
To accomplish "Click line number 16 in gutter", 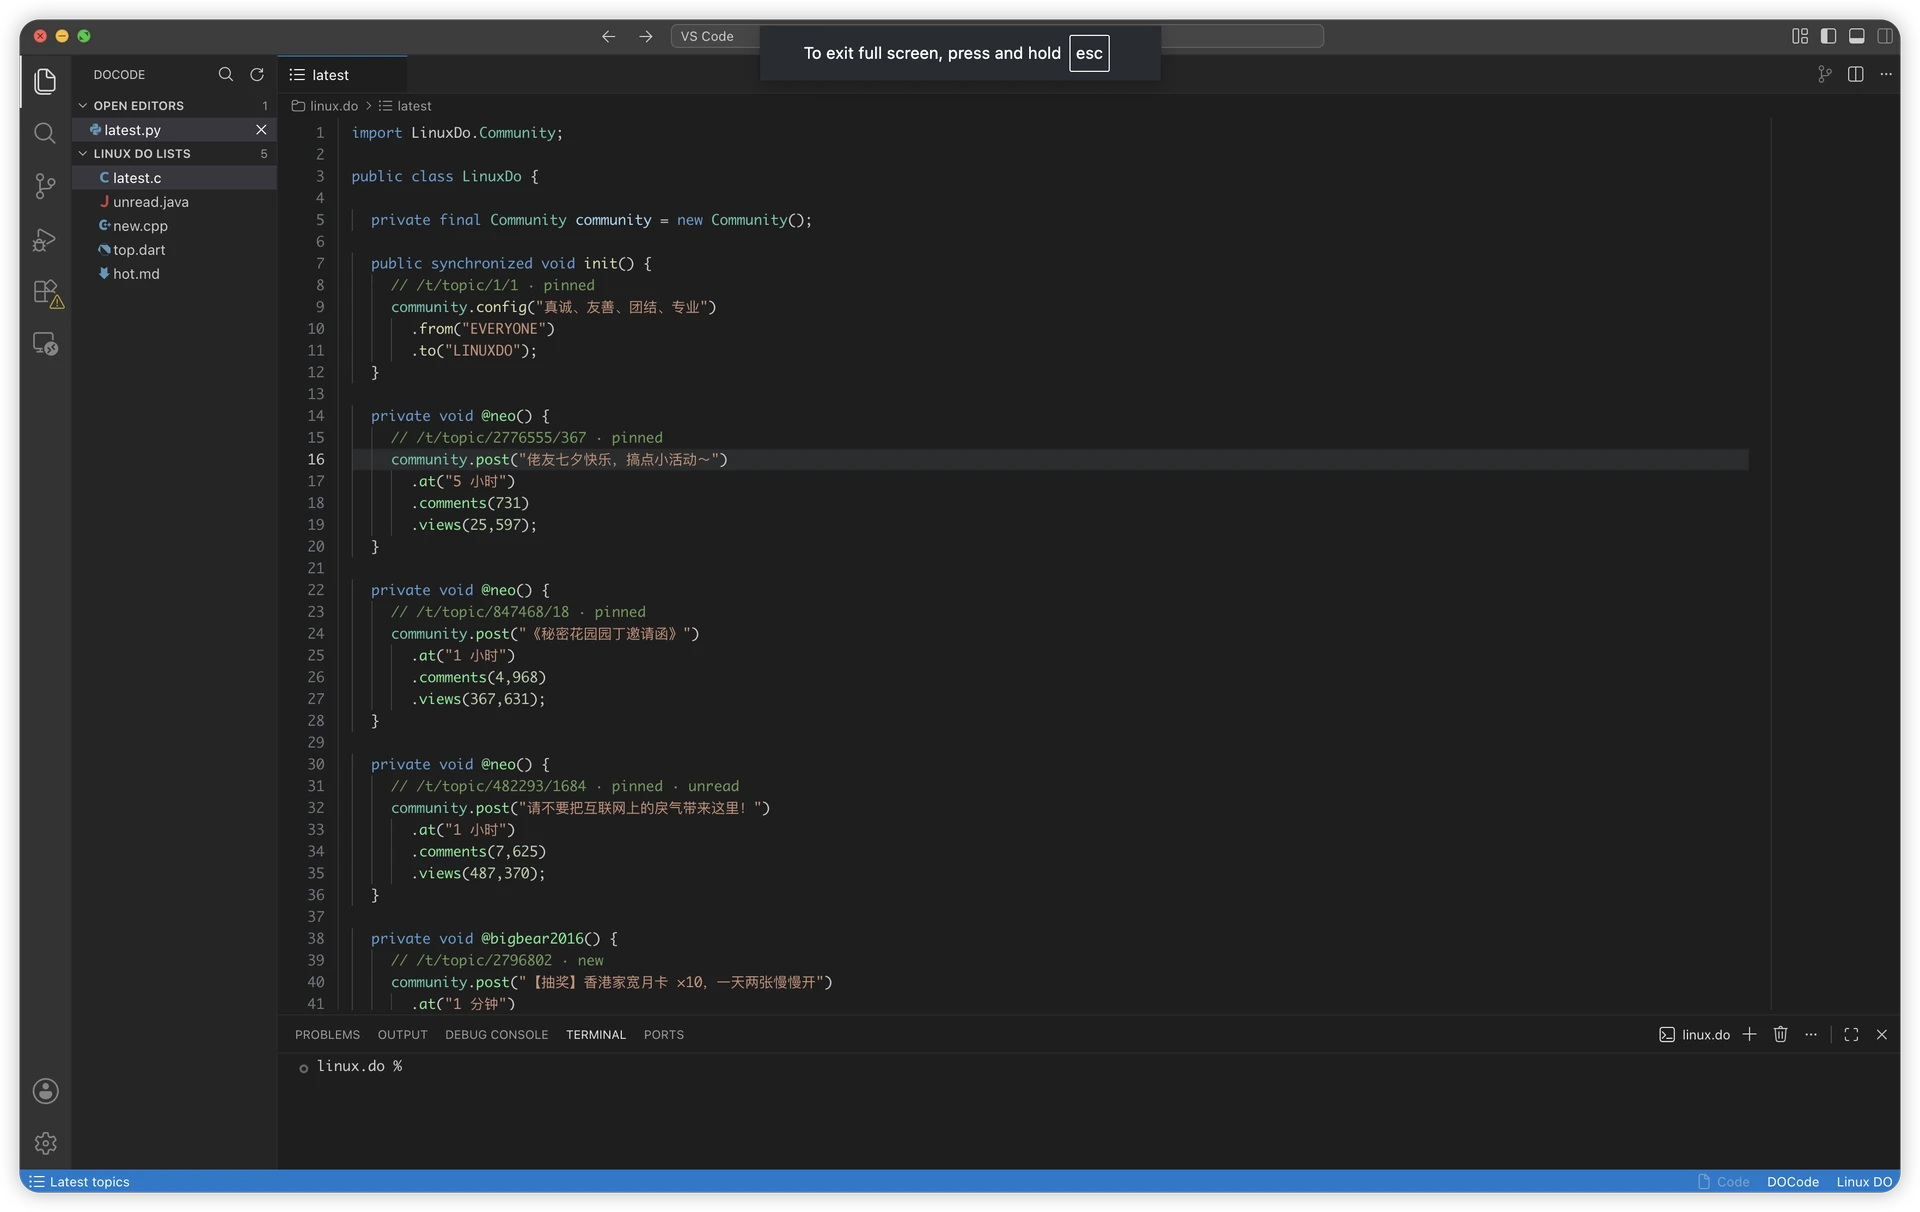I will 316,460.
